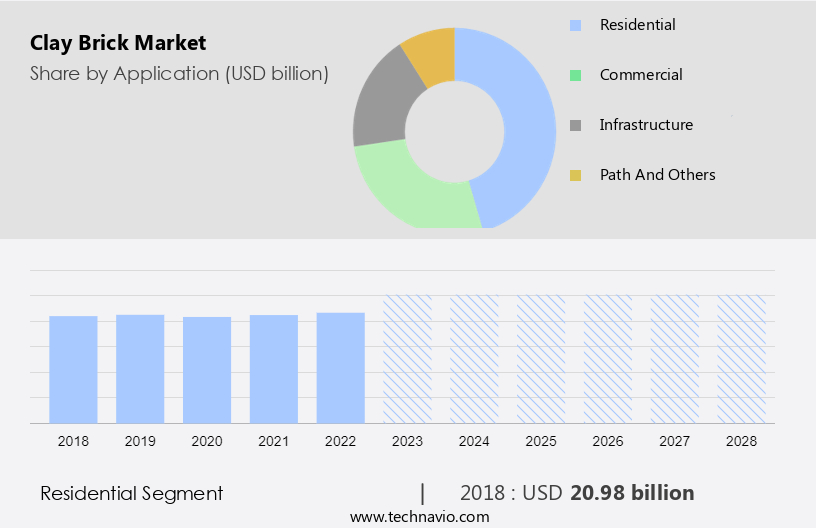
Task: Click the 2020 axis label
Action: point(207,441)
